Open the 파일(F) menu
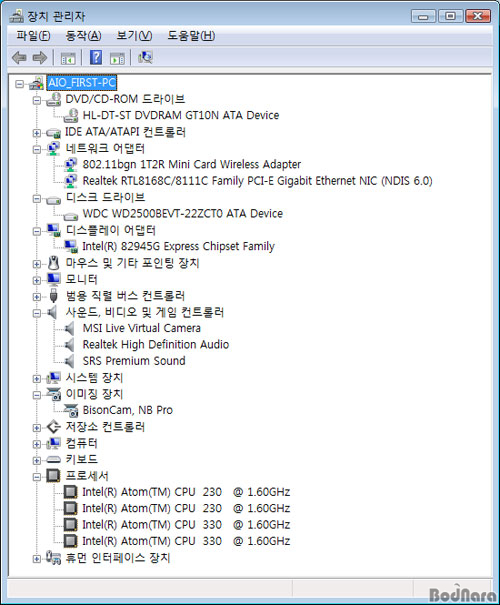Screen dimensions: 500x605 33,36
